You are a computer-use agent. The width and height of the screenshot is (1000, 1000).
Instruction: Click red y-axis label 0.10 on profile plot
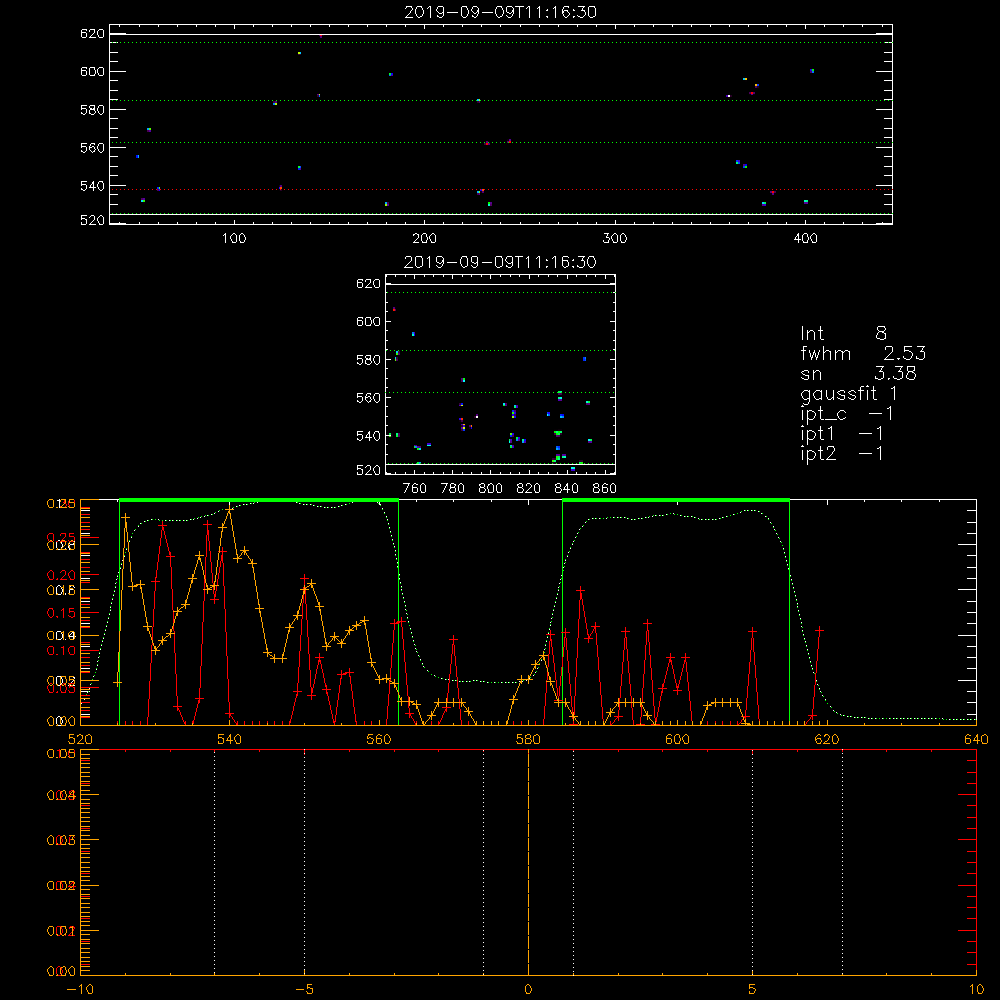(61, 651)
